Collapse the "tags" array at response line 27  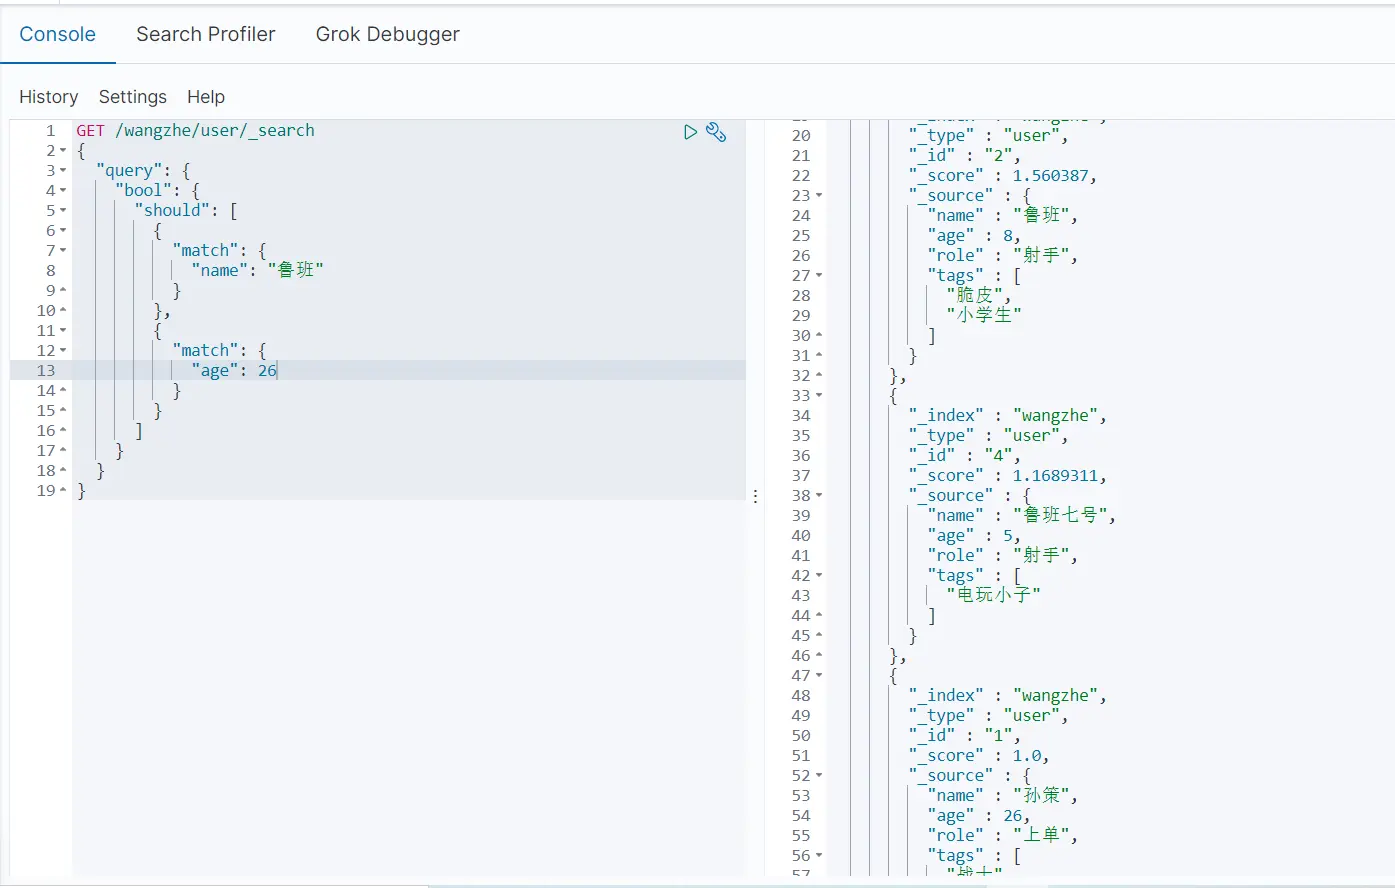[x=819, y=276]
